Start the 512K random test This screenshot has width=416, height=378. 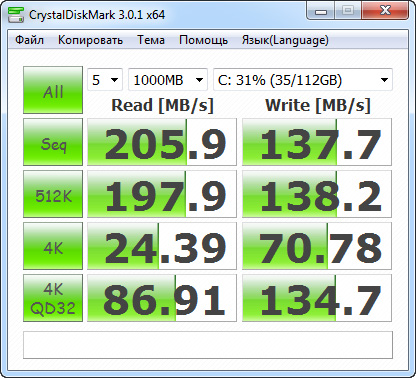tap(53, 194)
